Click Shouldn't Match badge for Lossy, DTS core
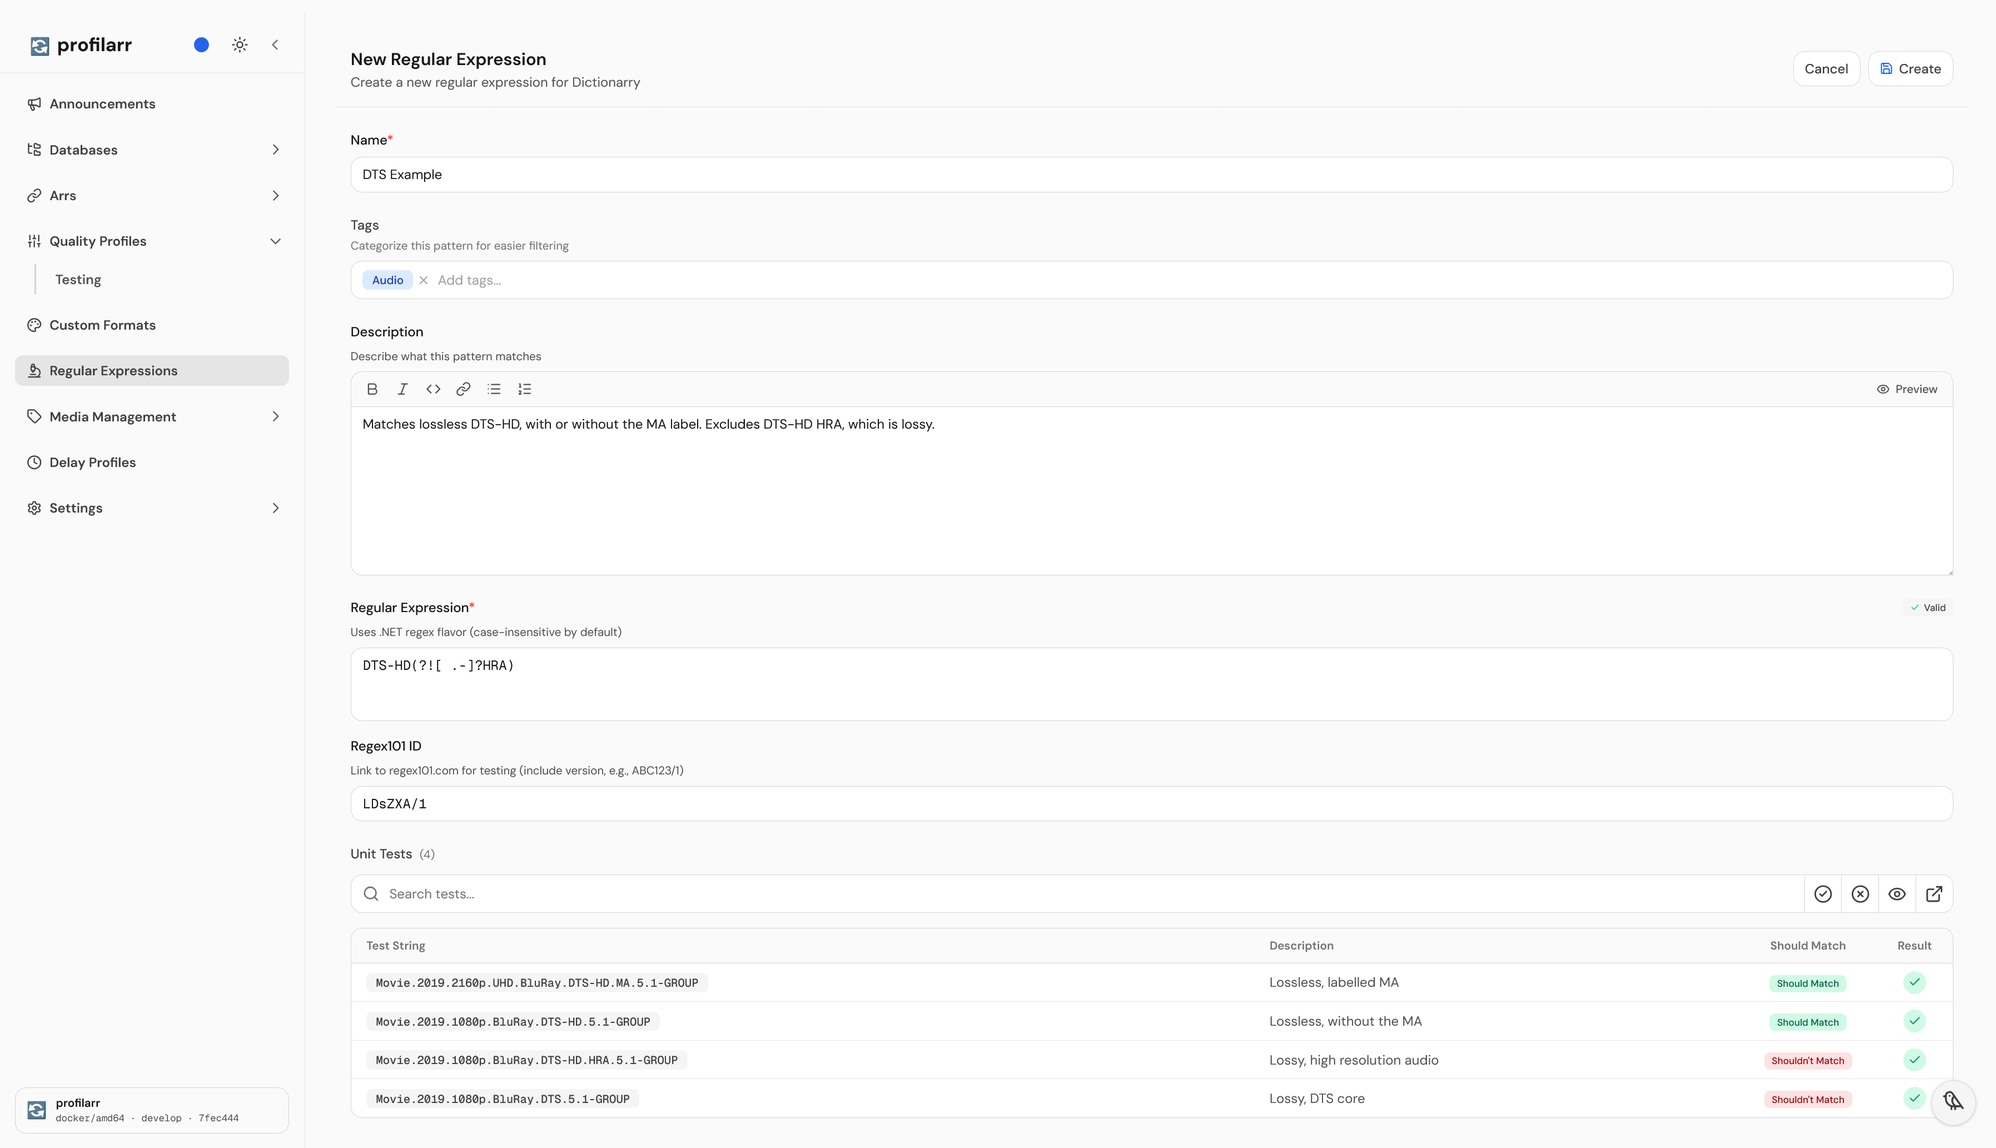 click(x=1807, y=1100)
